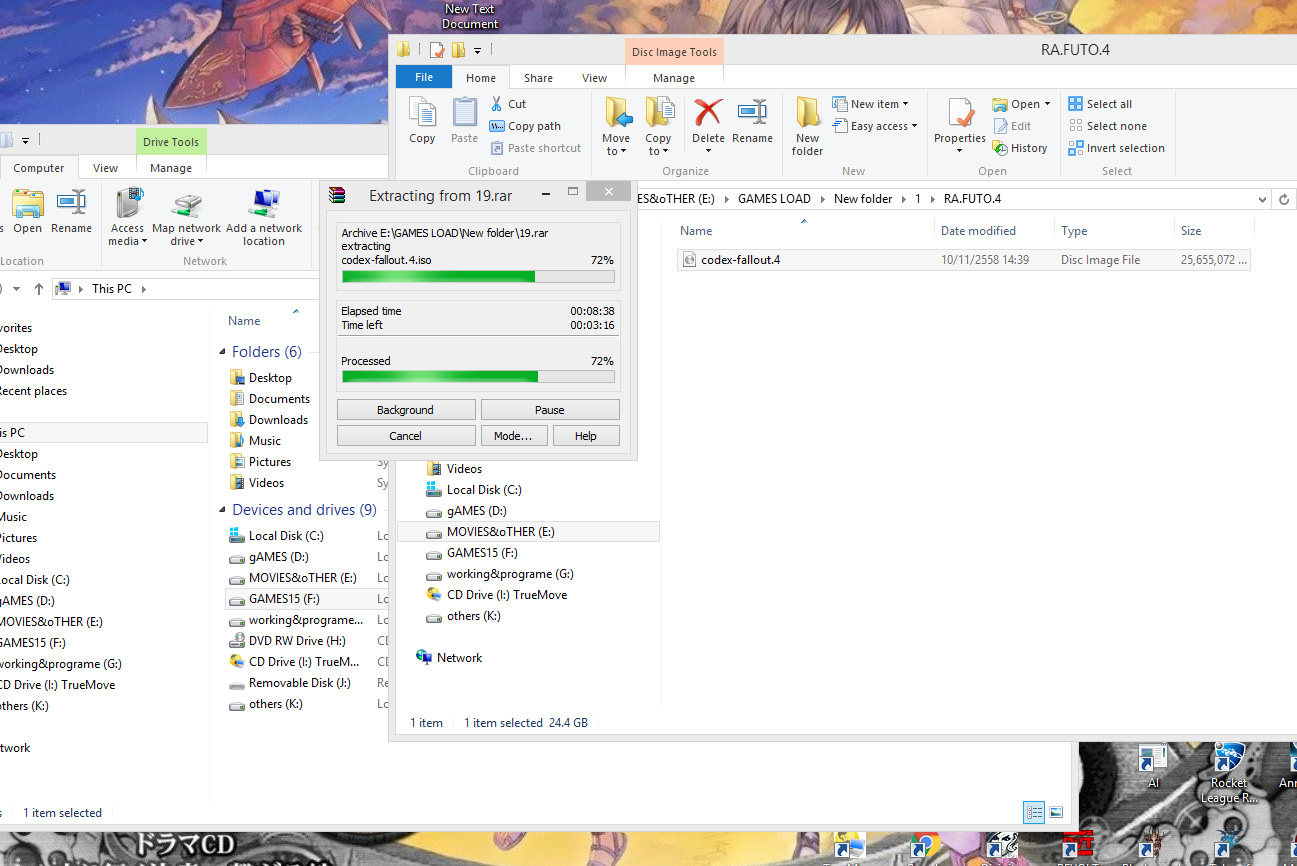The width and height of the screenshot is (1297, 866).
Task: Pause the WinRAR extraction
Action: click(550, 410)
